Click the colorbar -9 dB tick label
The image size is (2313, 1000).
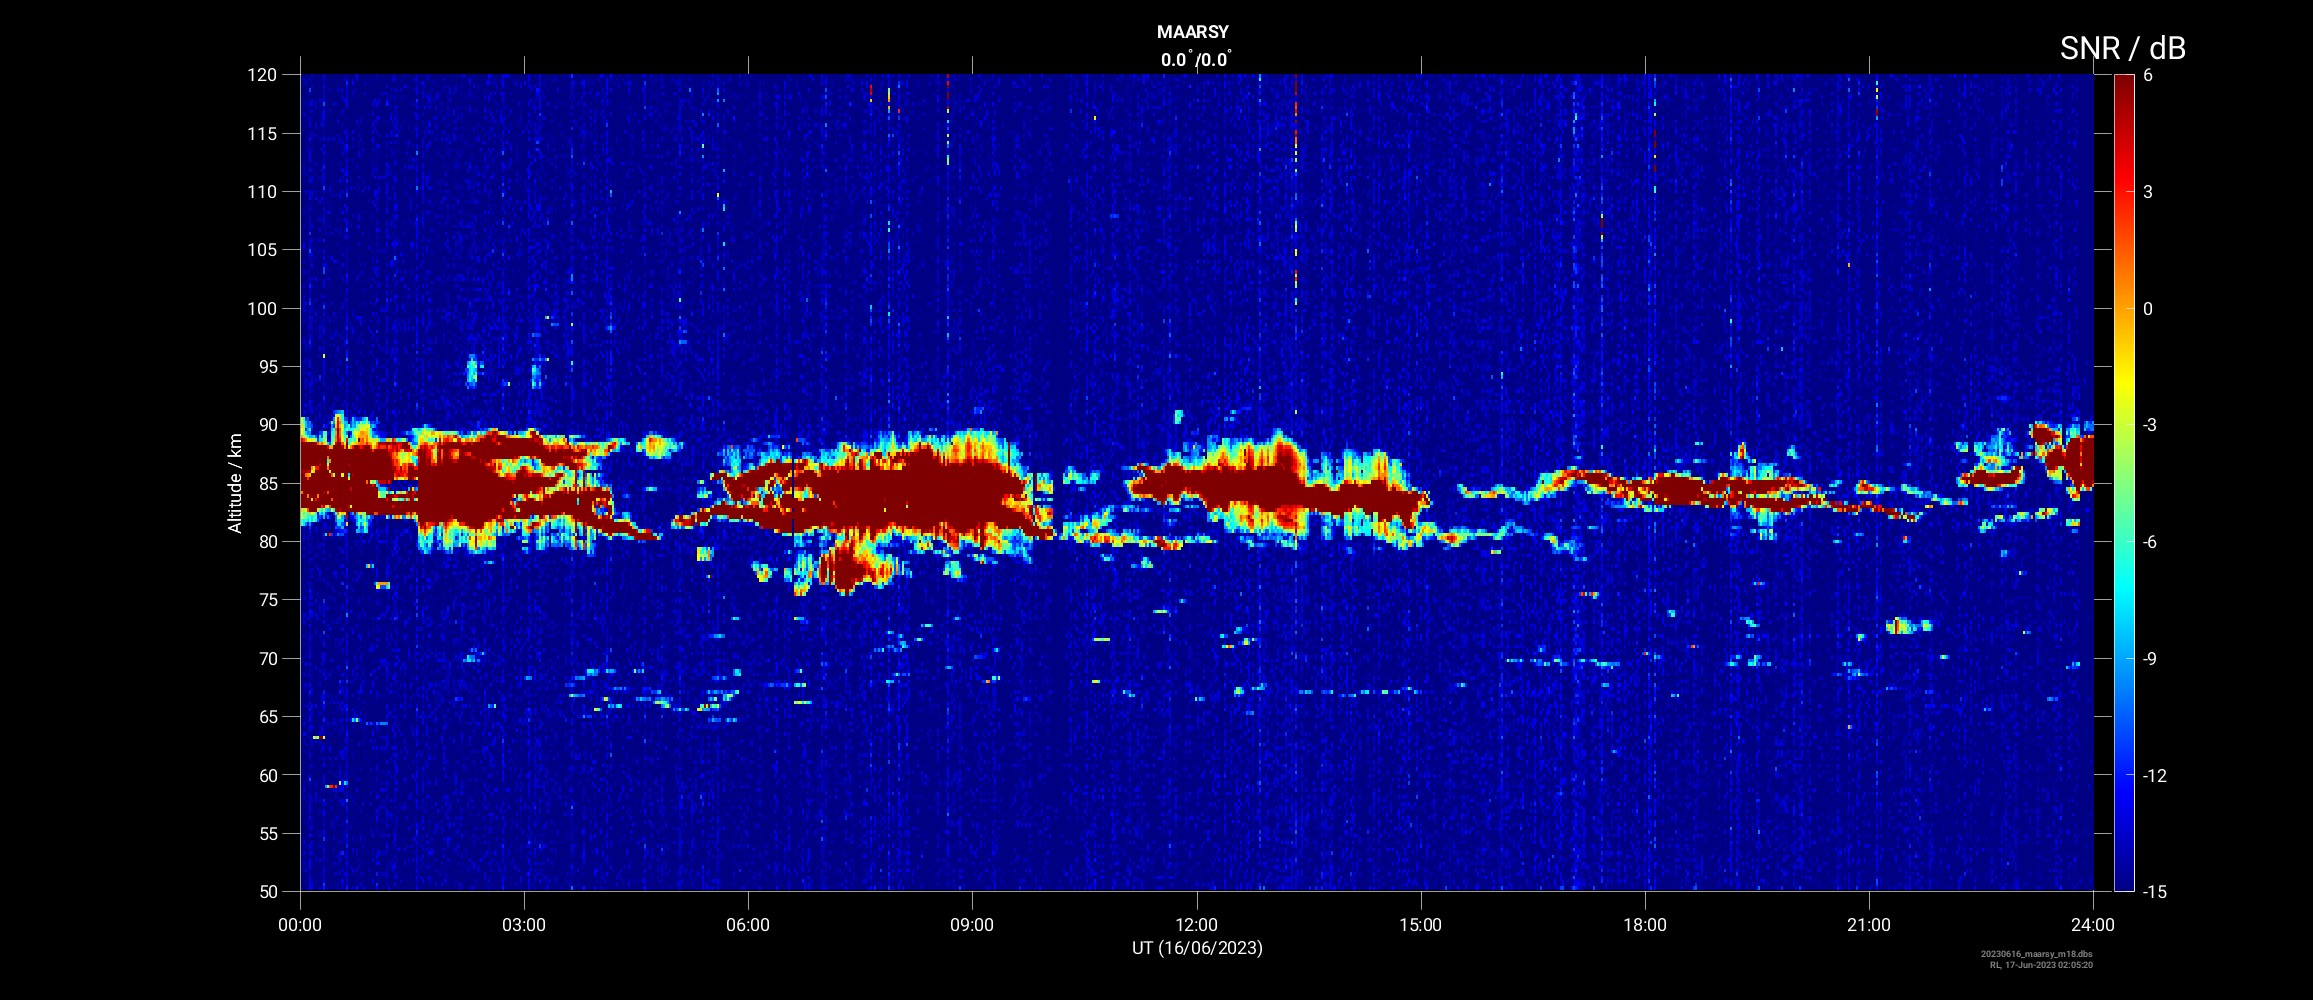point(2151,658)
